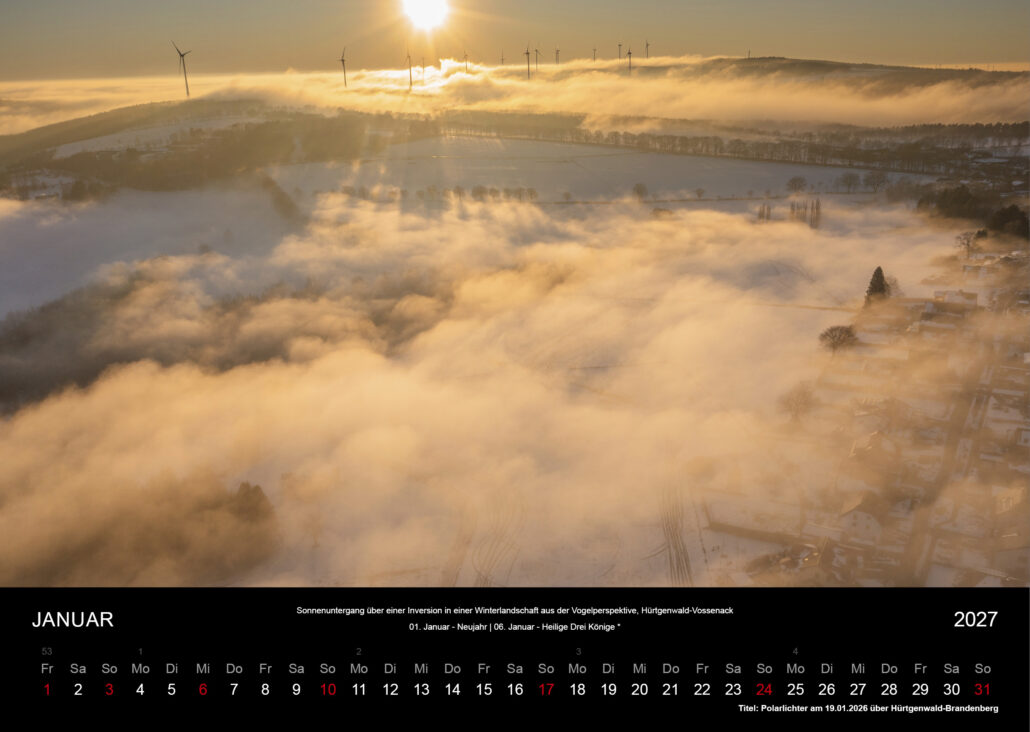The height and width of the screenshot is (732, 1030).
Task: Click red Sunday date 10
Action: point(328,689)
